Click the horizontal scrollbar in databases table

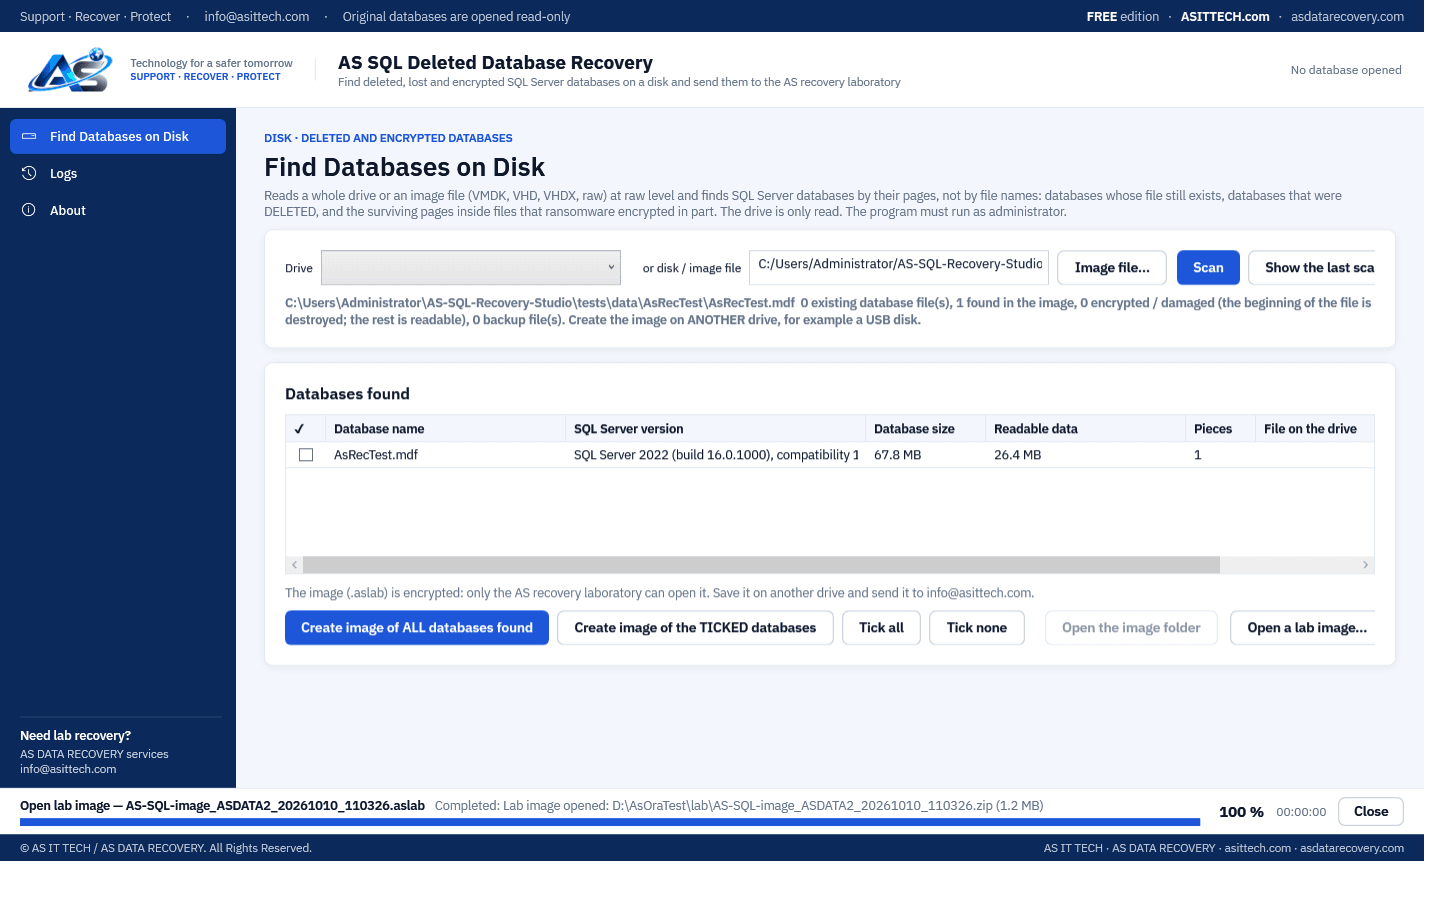761,565
